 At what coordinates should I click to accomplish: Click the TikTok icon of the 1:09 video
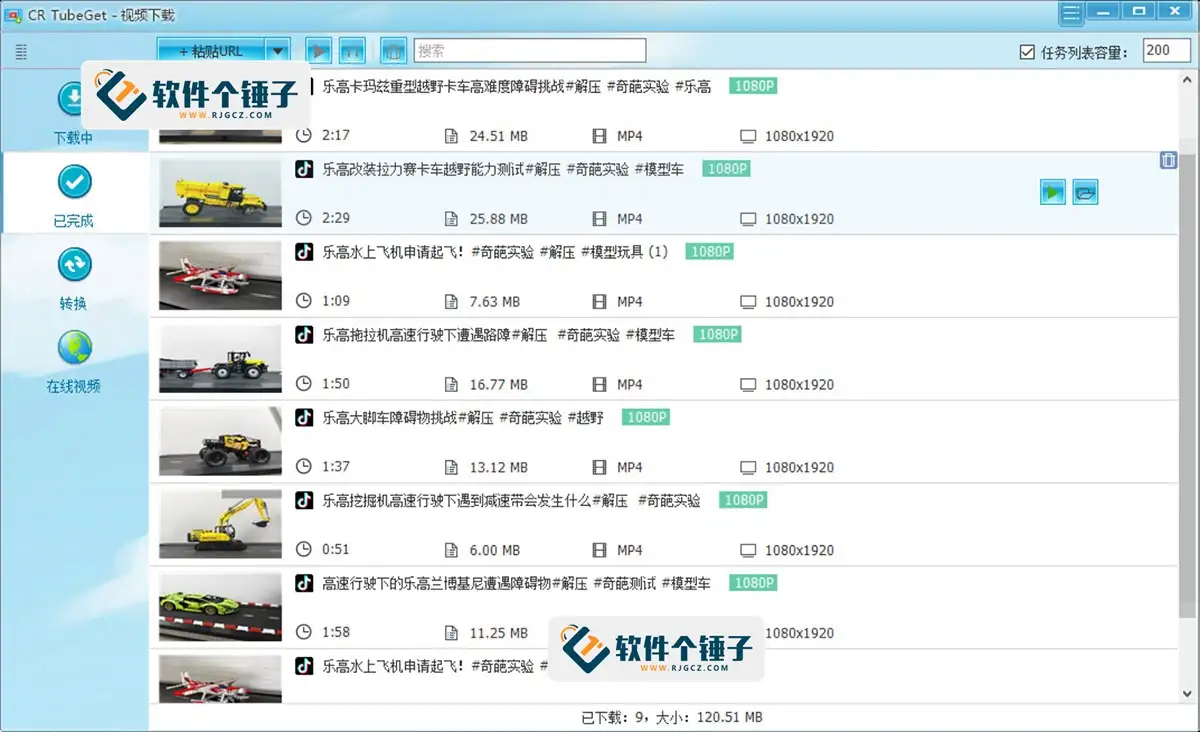pos(304,252)
